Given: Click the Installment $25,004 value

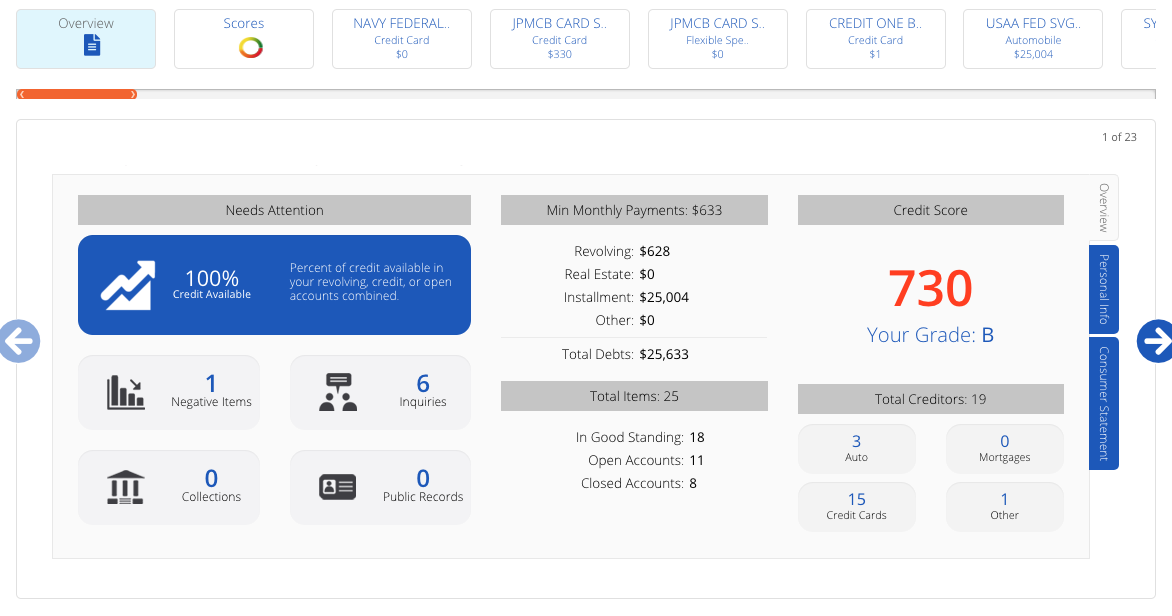Looking at the screenshot, I should coord(664,298).
